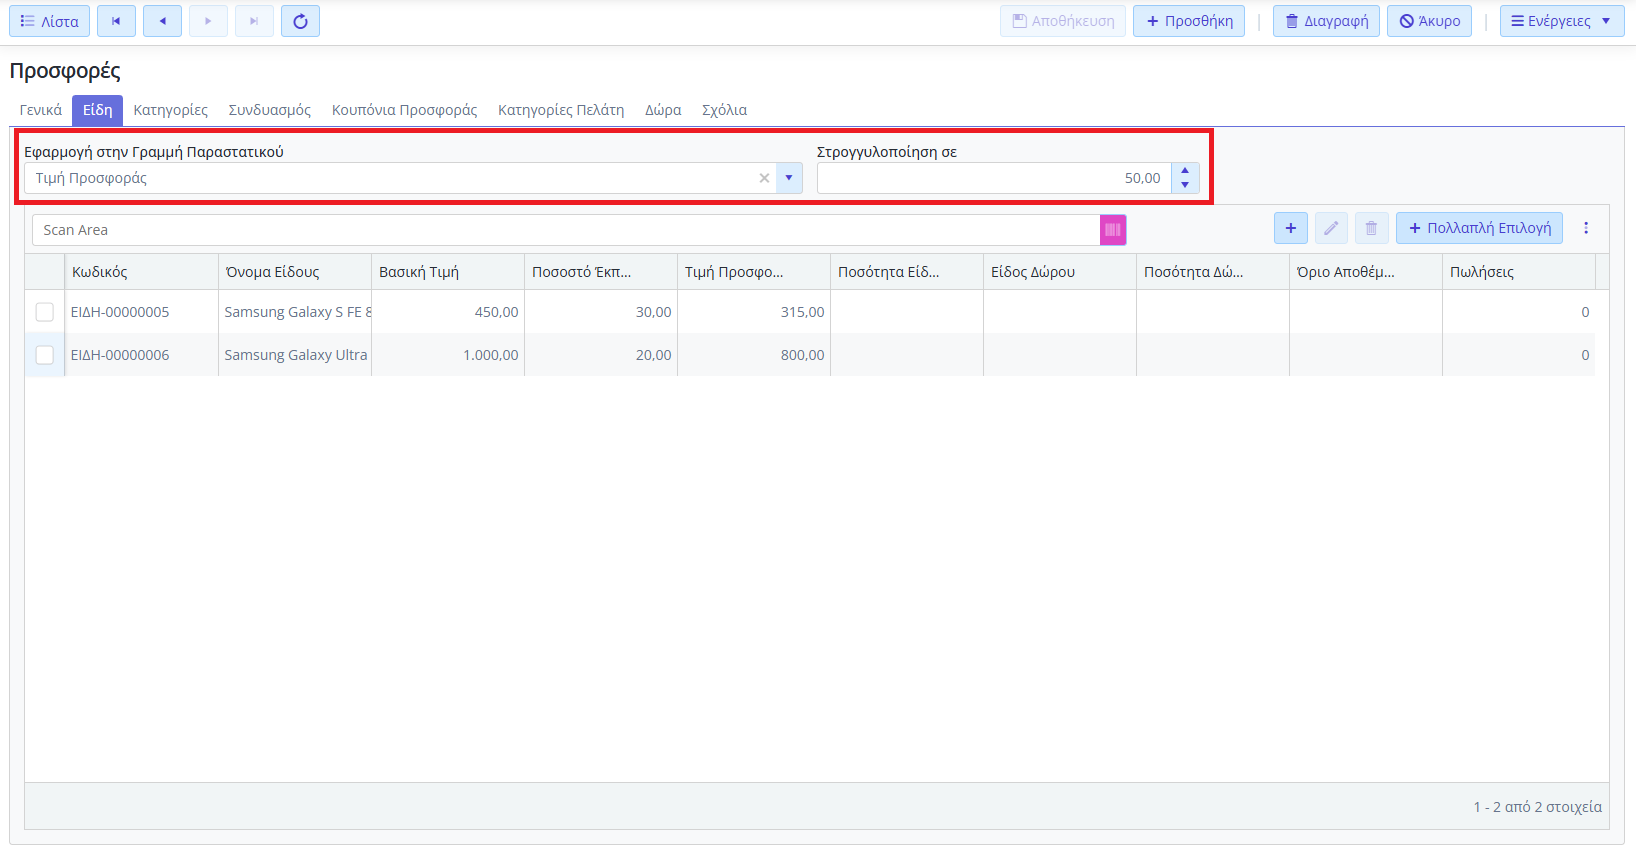Increase the Στρογγυλοποίηση value with up arrow
Image resolution: width=1636 pixels, height=851 pixels.
(1185, 171)
